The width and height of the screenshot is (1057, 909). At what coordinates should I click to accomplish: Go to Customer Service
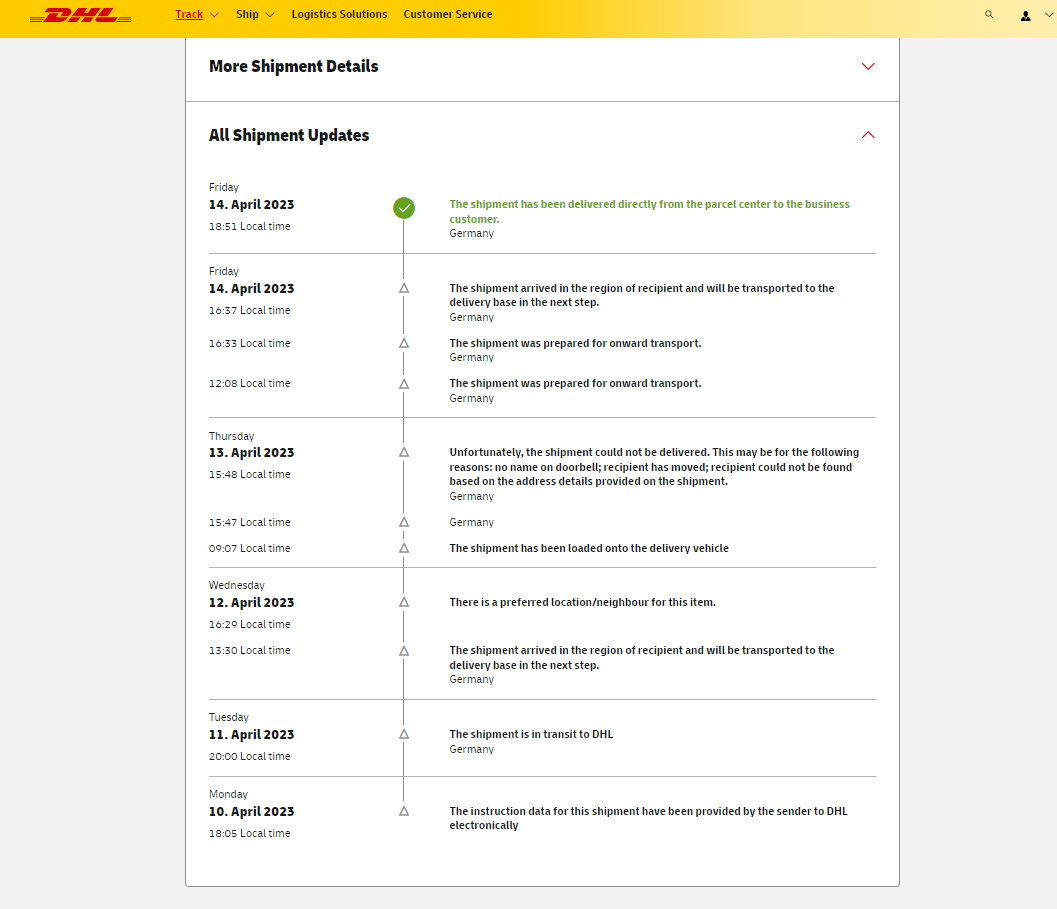[x=447, y=15]
